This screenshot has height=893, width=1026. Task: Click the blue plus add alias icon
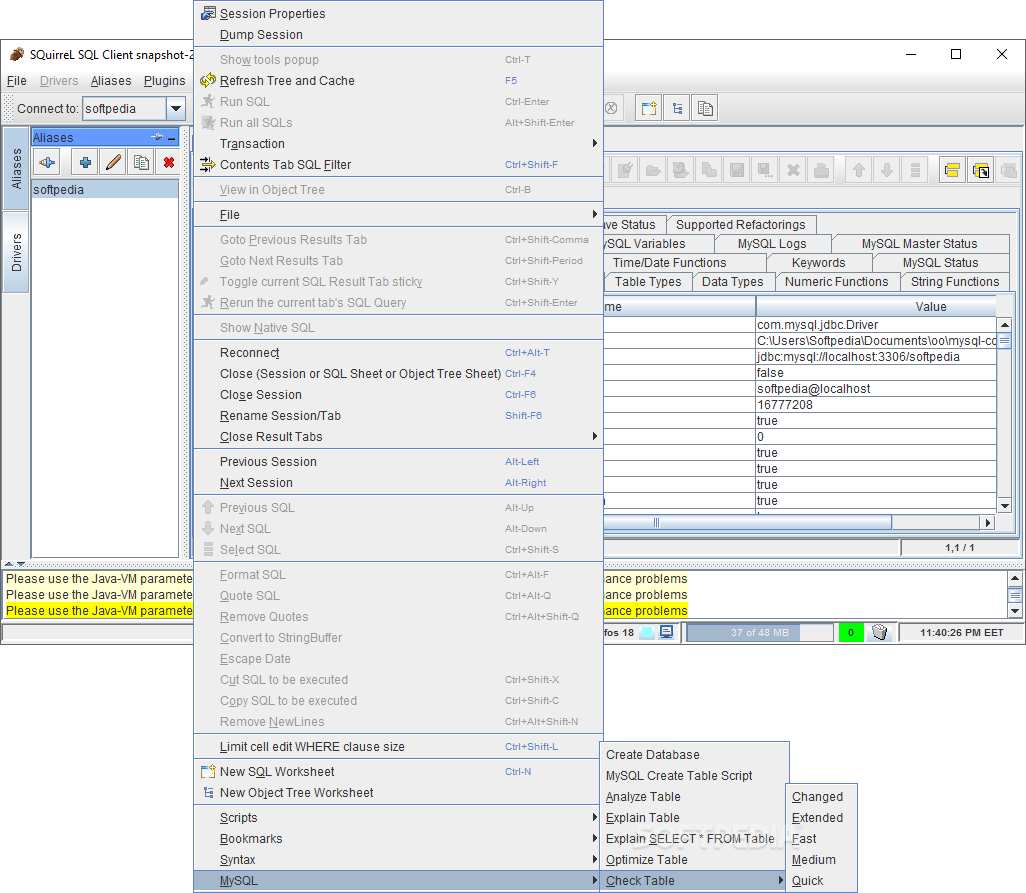(x=85, y=162)
